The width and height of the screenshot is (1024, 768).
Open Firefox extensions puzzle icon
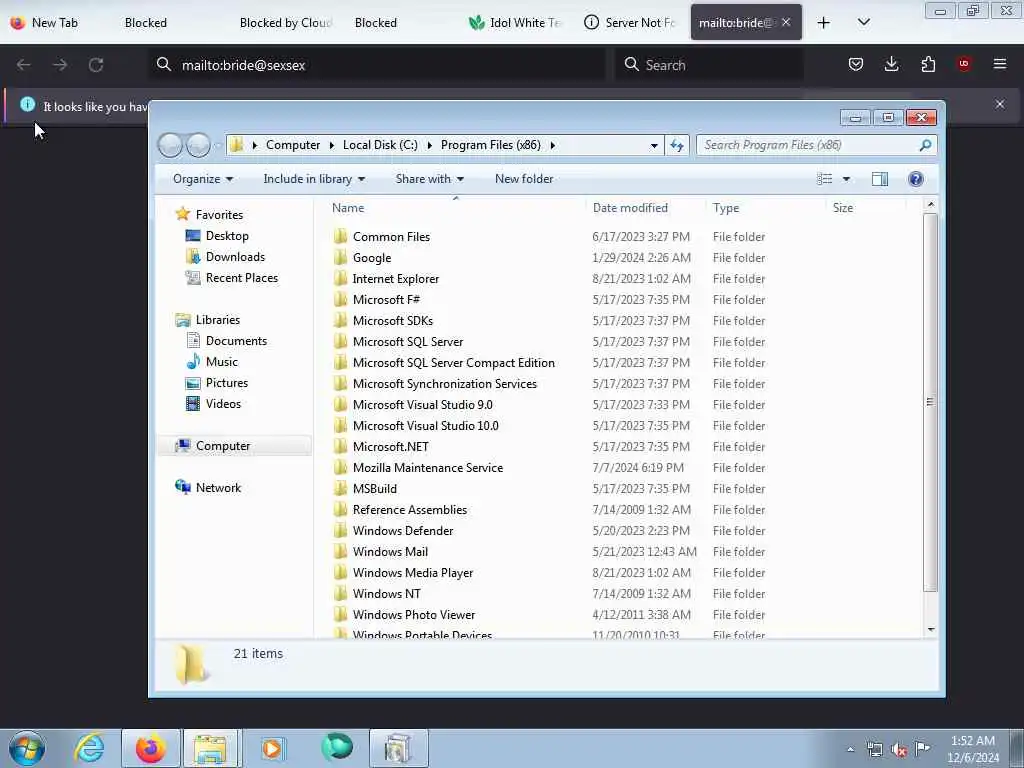pyautogui.click(x=928, y=64)
